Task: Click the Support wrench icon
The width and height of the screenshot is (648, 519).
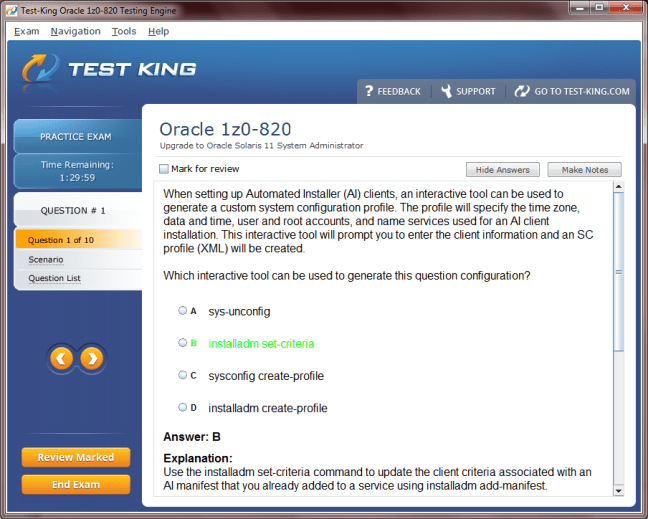Action: pos(446,91)
